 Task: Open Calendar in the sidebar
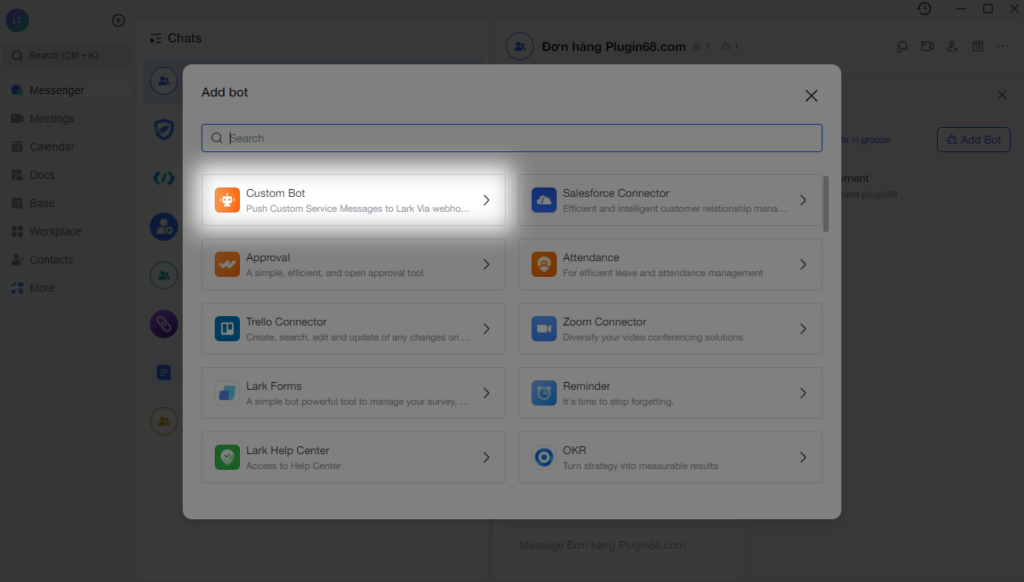[65, 147]
